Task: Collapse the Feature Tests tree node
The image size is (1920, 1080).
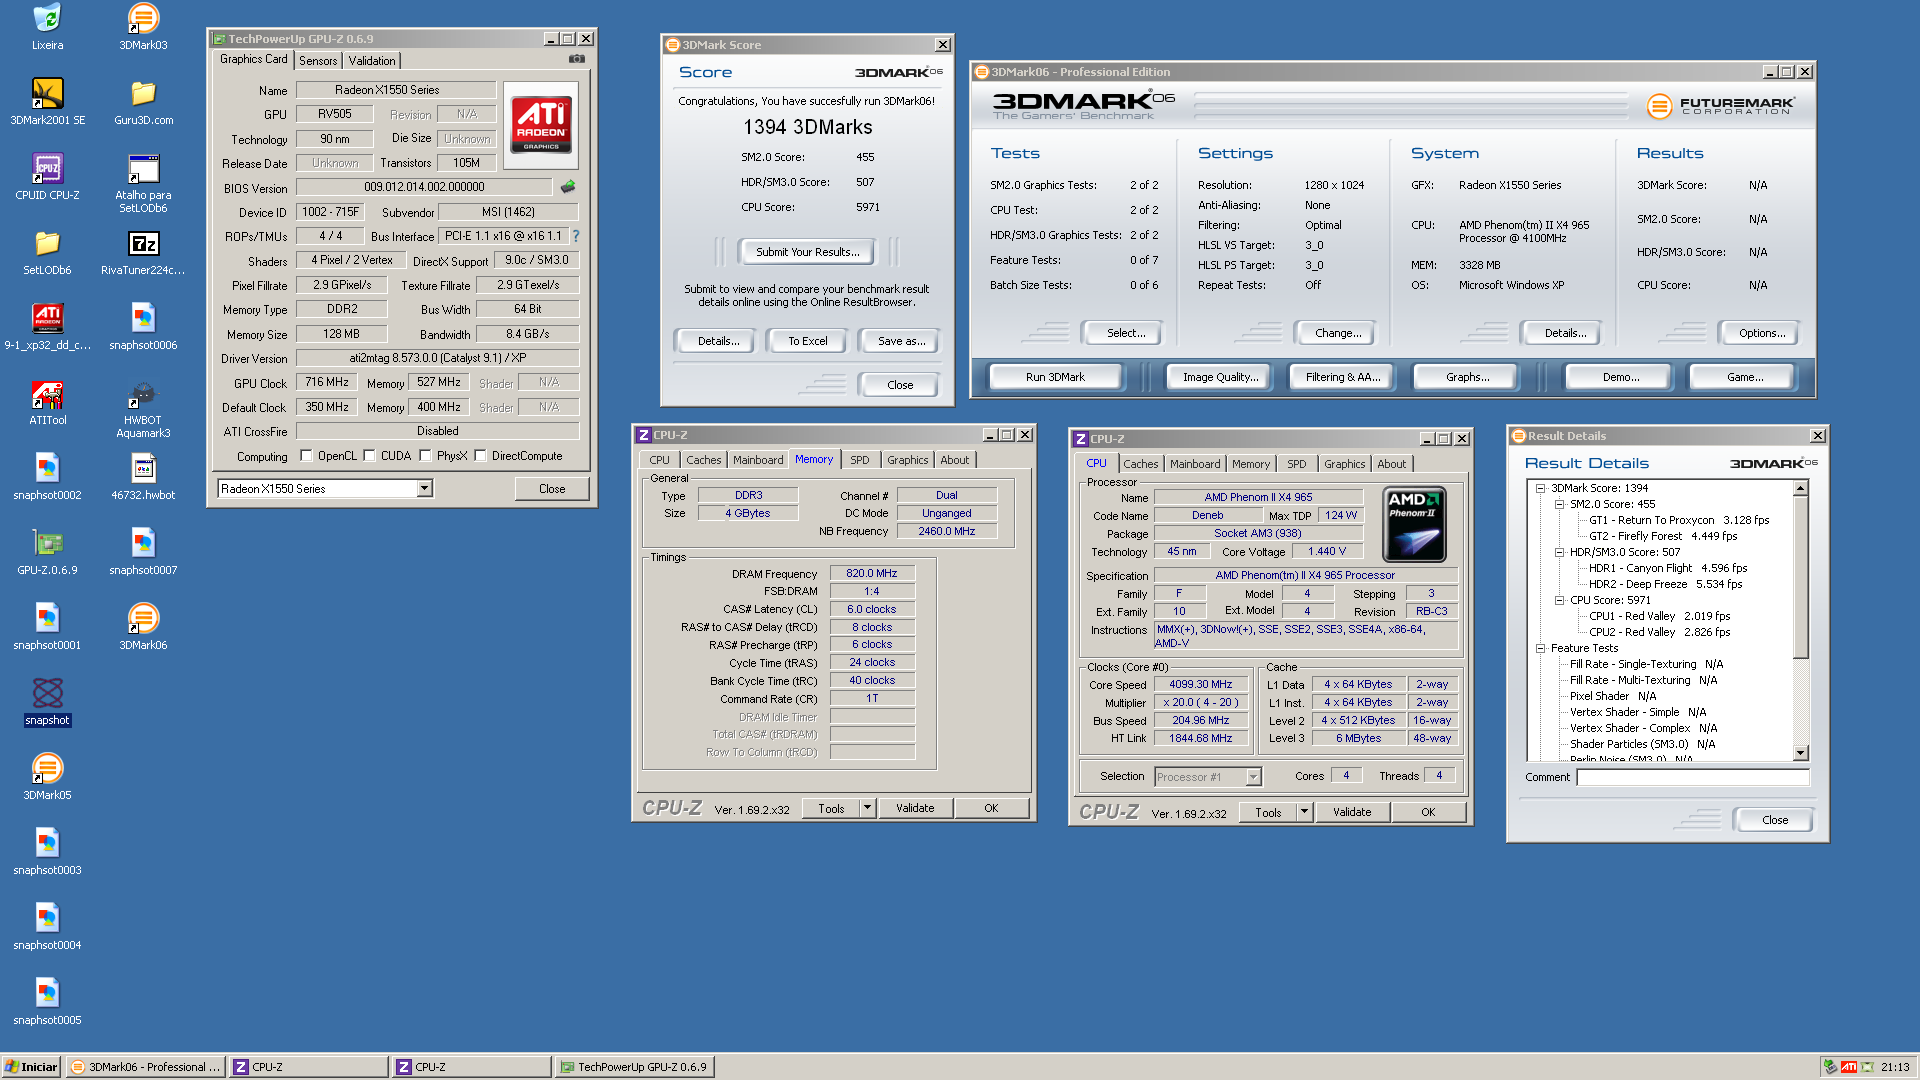Action: tap(1541, 649)
